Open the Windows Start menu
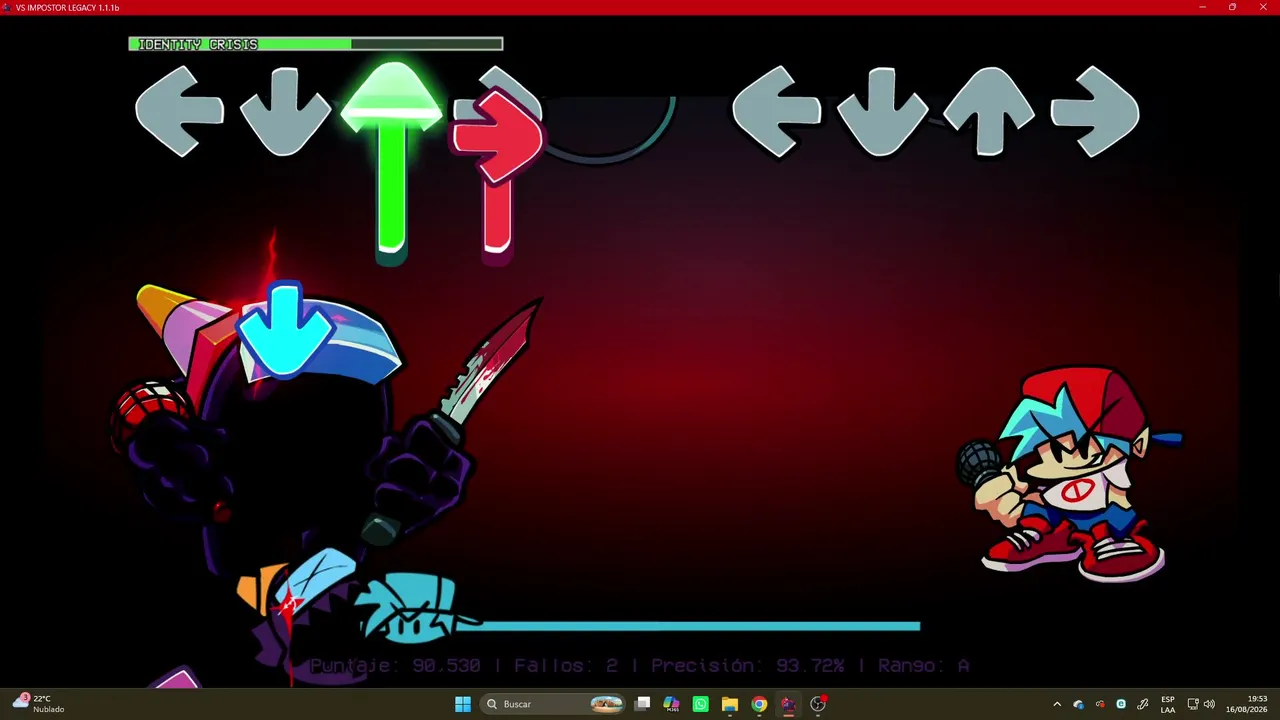This screenshot has width=1280, height=720. (463, 704)
